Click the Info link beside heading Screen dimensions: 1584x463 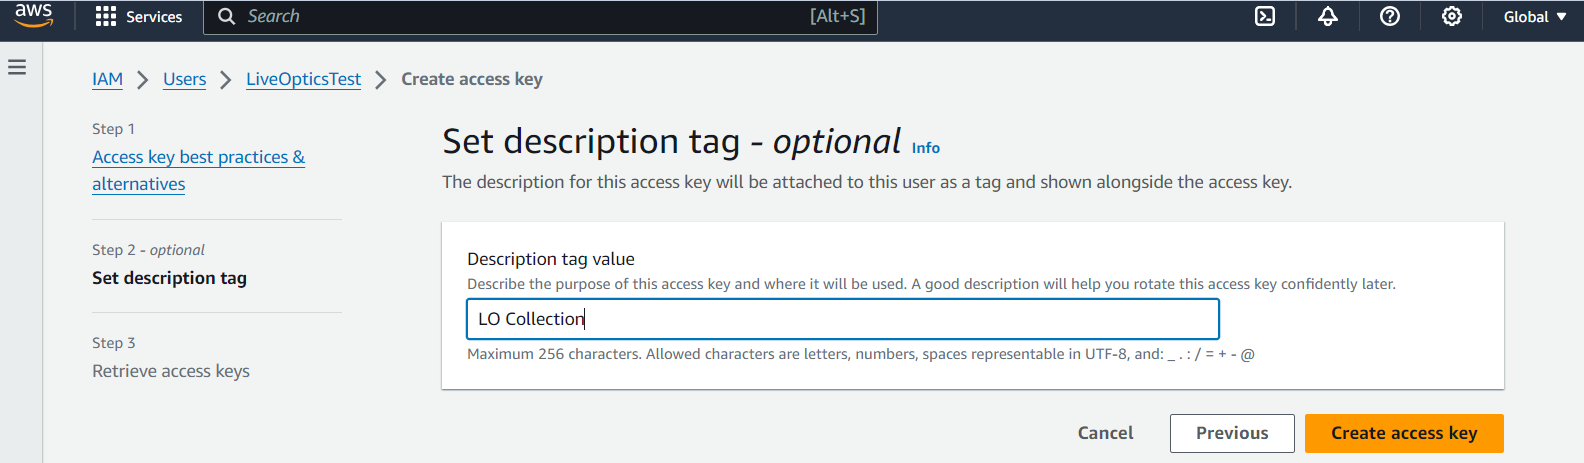pos(925,148)
